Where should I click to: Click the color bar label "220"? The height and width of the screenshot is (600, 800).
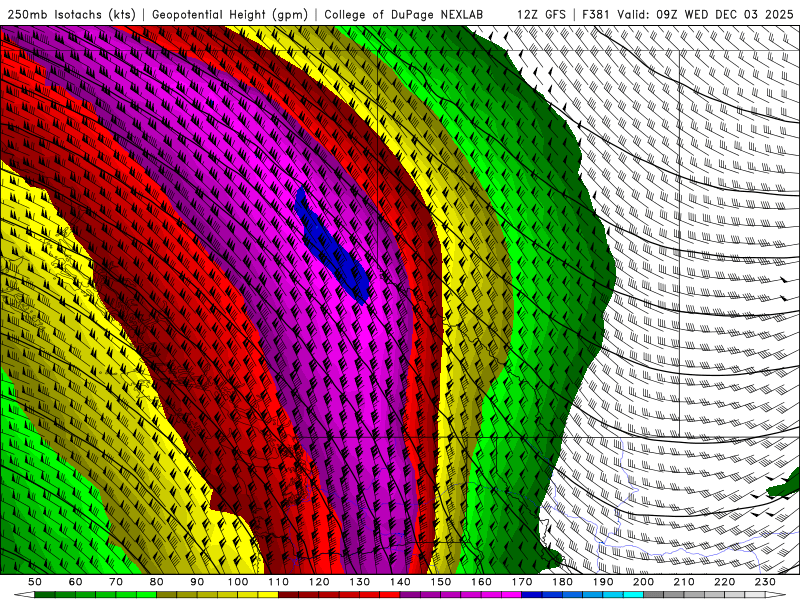[725, 582]
